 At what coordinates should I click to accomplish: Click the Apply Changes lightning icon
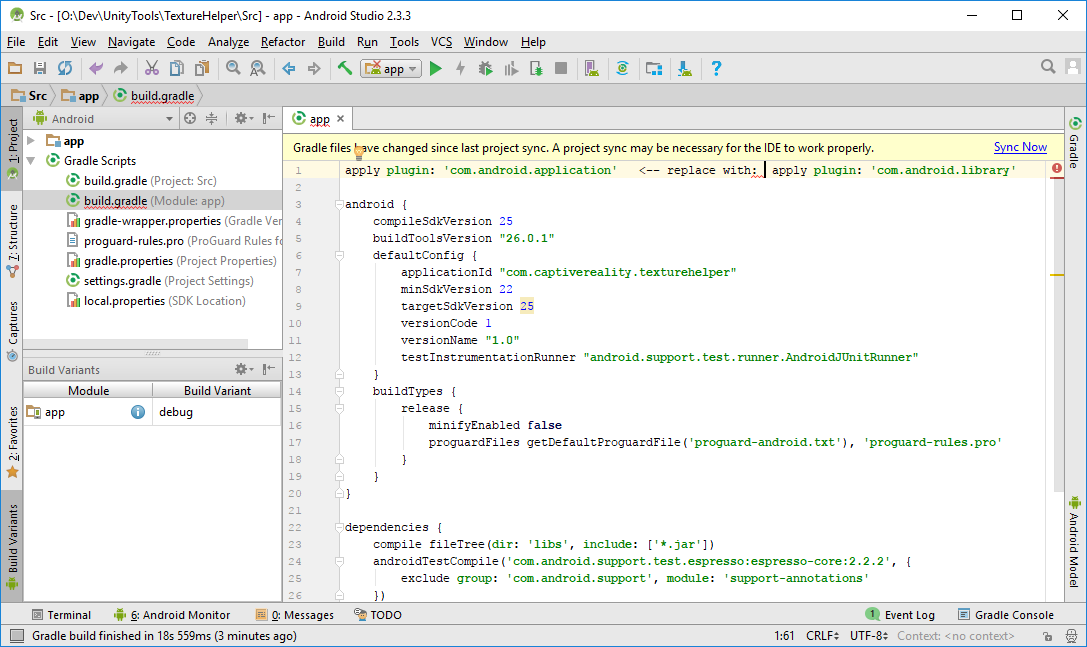point(460,68)
